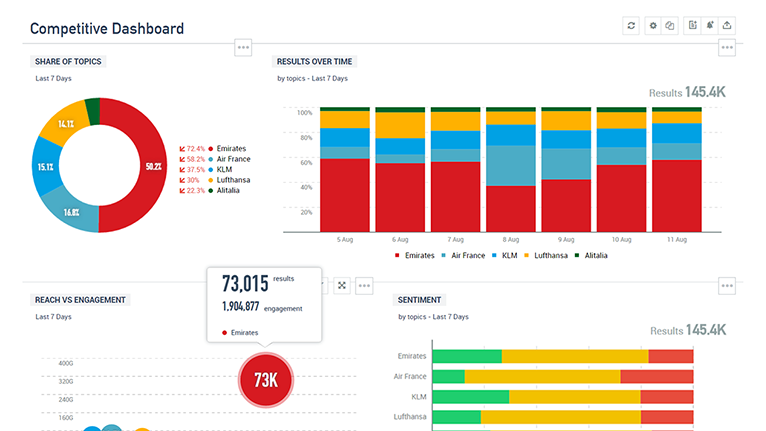Open Sentiment widget options menu
This screenshot has width=766, height=431.
[727, 286]
